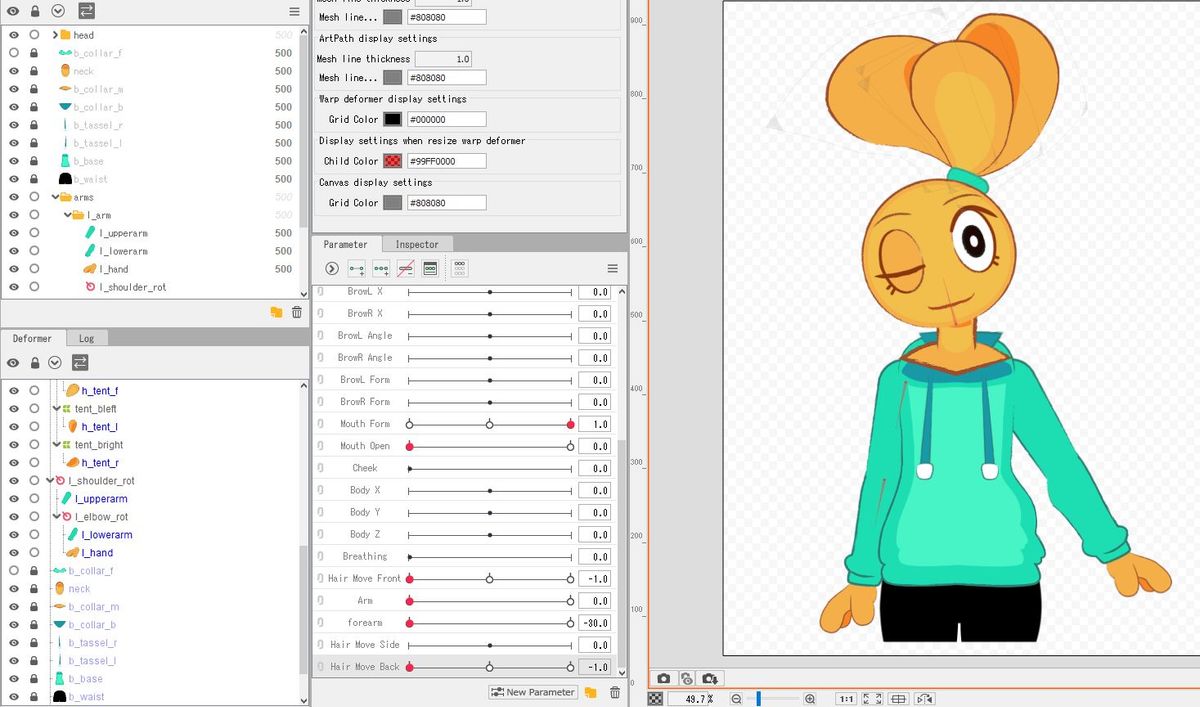Screen dimensions: 1200x707
Task: Click the parts panel header lock-all icon
Action: (x=35, y=10)
